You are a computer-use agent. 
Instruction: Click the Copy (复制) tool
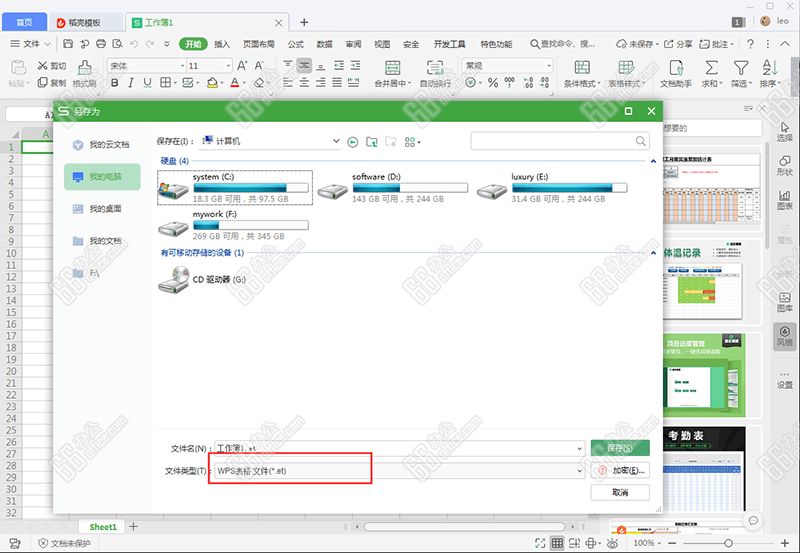coord(52,83)
